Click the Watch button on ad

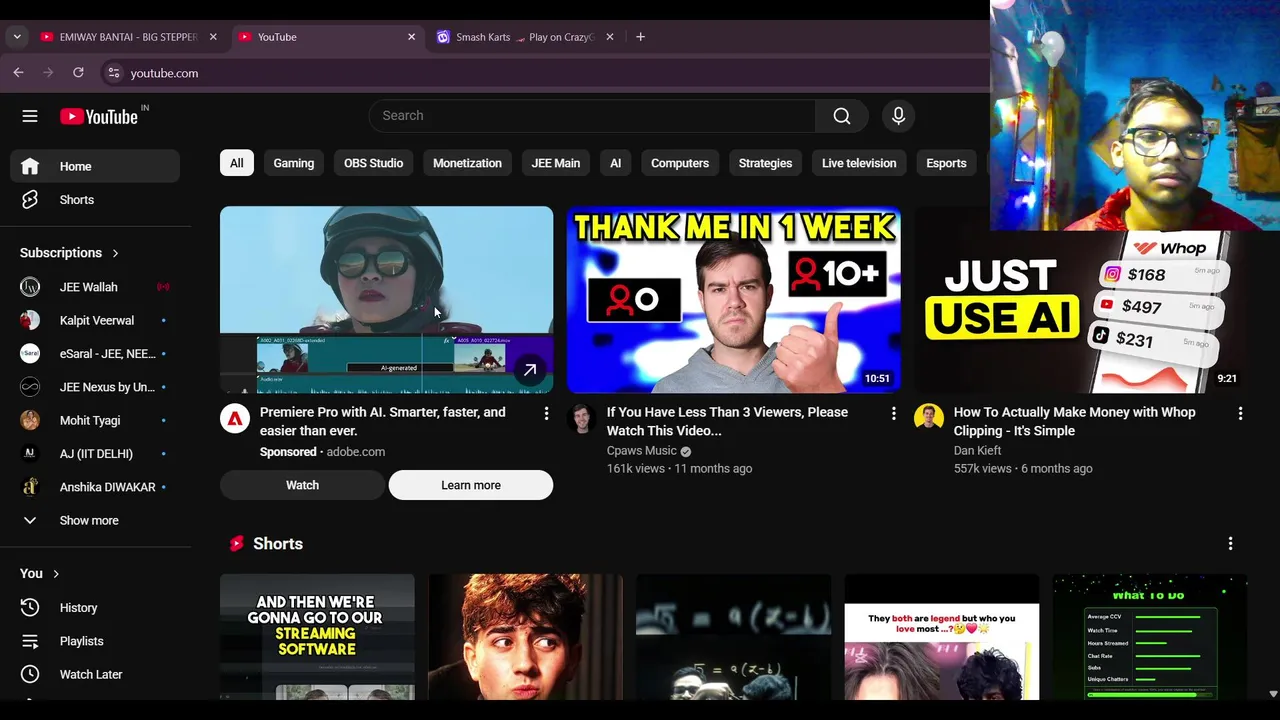[302, 485]
